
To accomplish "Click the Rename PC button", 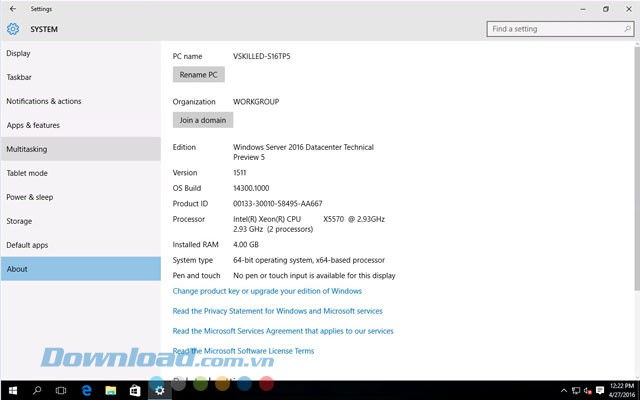I will tap(199, 75).
